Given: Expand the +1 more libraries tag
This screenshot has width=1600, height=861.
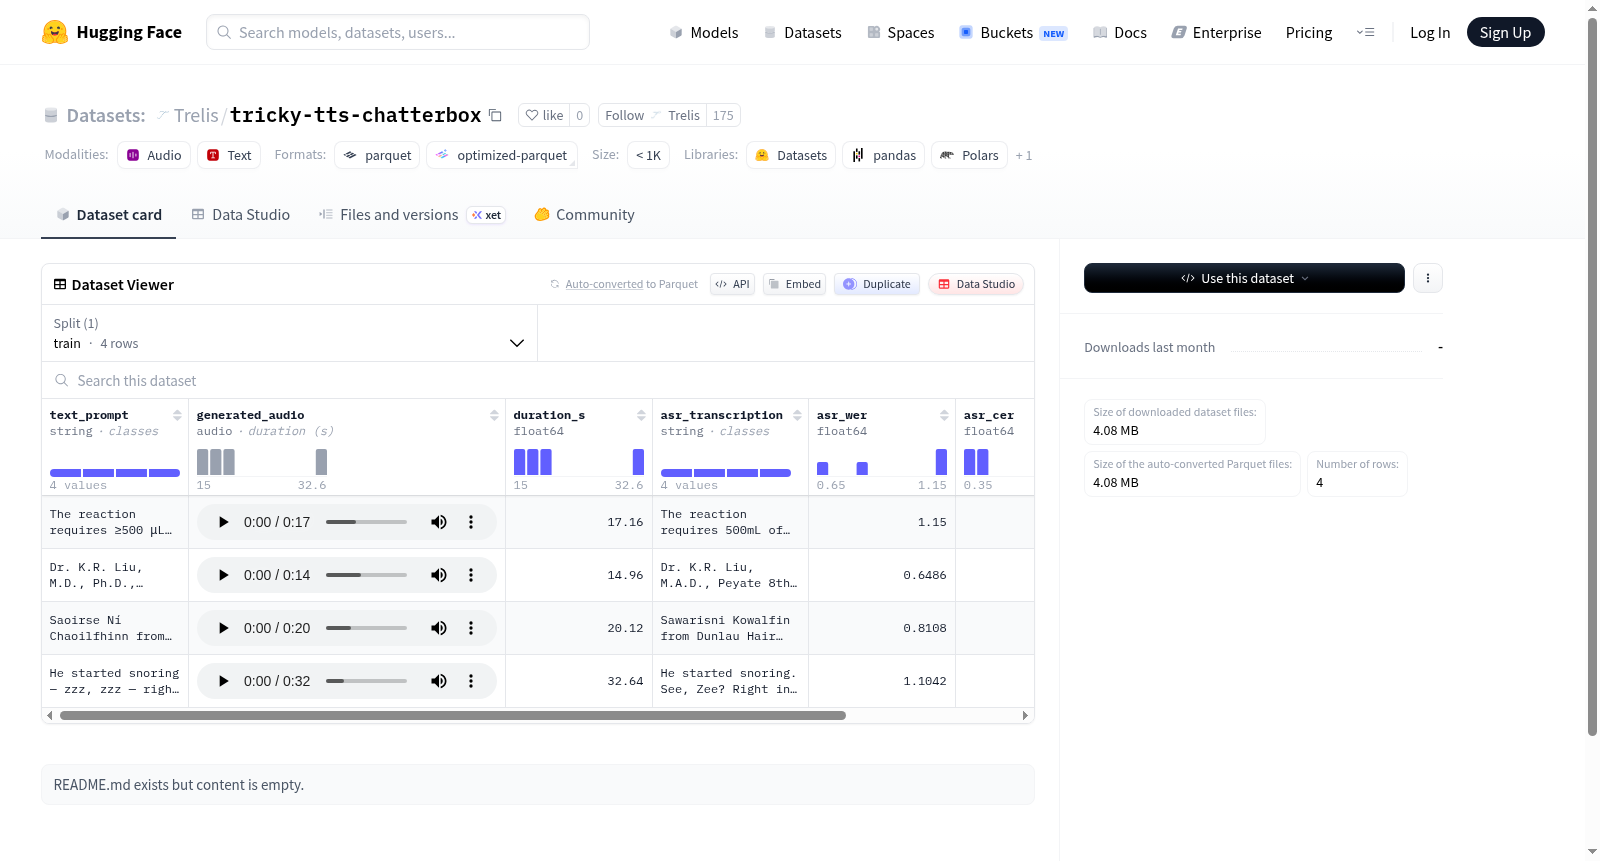Looking at the screenshot, I should pyautogui.click(x=1023, y=155).
